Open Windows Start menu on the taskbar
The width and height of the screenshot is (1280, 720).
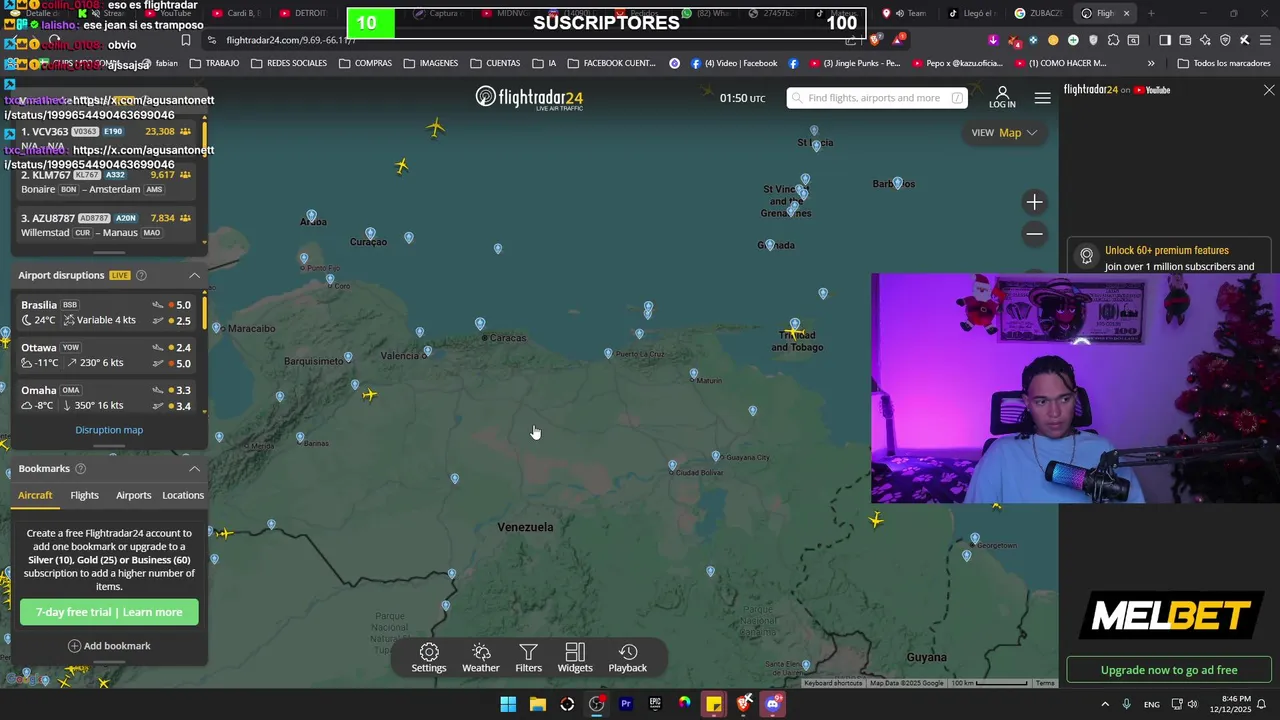[508, 704]
